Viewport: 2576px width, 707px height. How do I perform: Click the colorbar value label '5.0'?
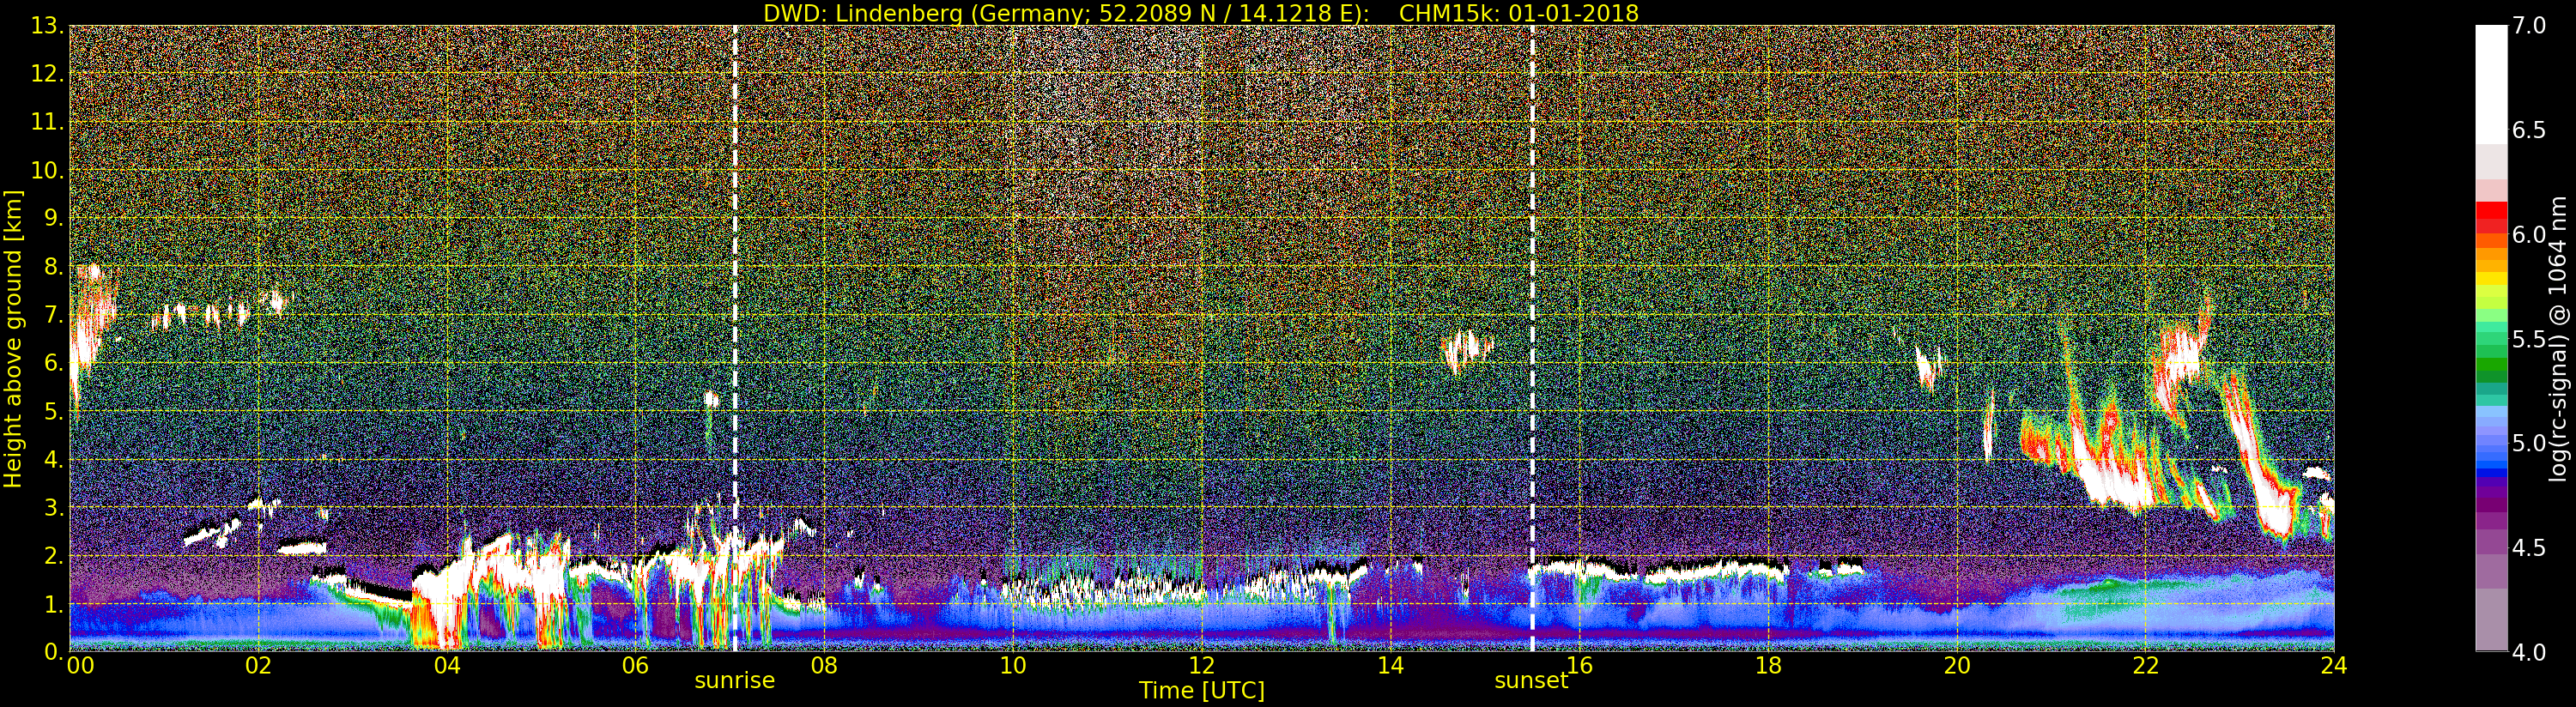tap(2529, 443)
